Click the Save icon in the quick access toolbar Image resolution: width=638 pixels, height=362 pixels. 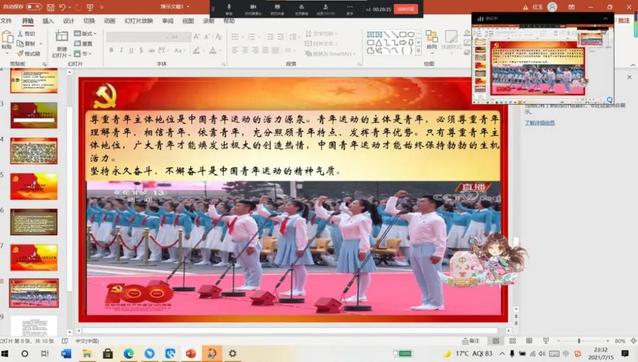pos(50,7)
